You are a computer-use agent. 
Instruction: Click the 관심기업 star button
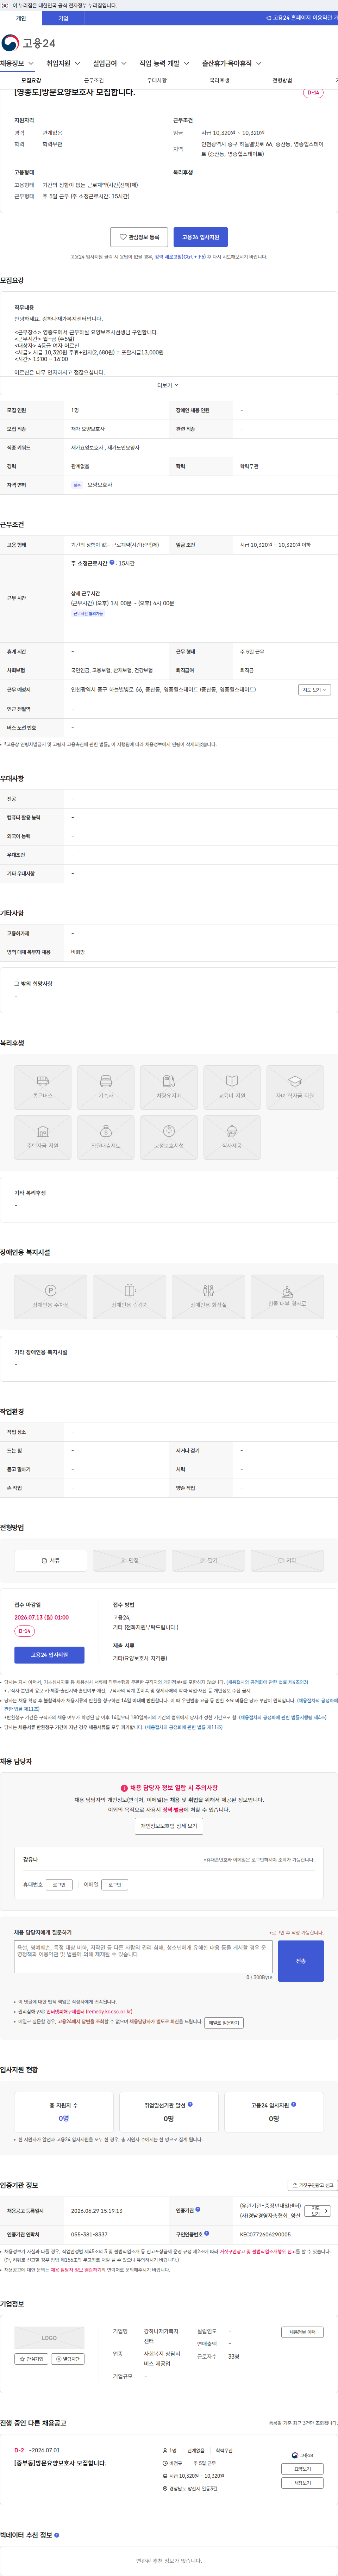pos(31,2359)
